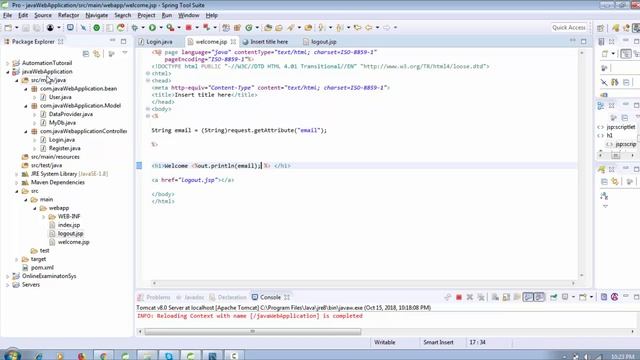640x360 pixels.
Task: Click the Quick Access search field
Action: coord(569,27)
